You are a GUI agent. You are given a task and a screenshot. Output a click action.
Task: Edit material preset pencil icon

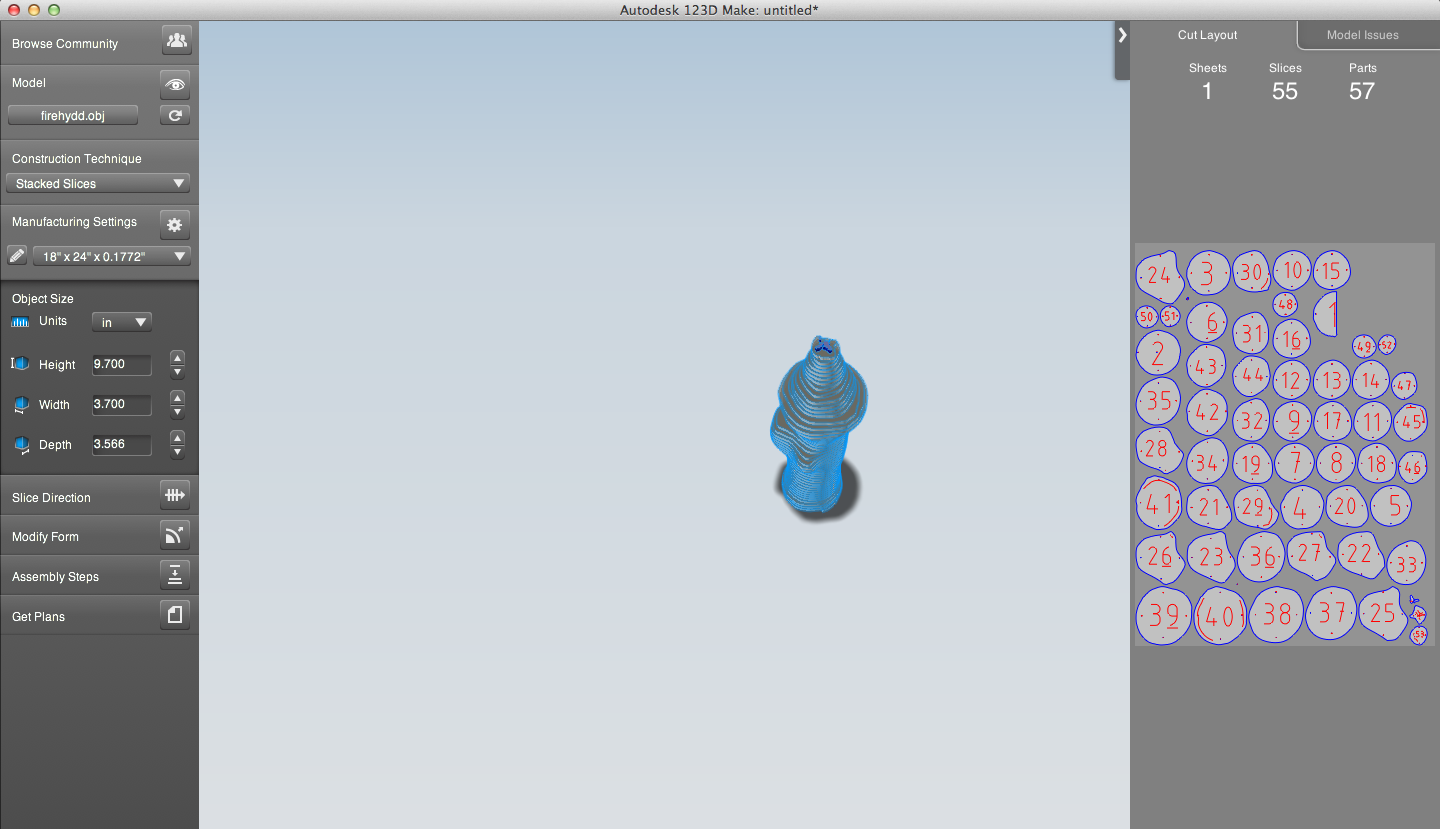coord(17,255)
